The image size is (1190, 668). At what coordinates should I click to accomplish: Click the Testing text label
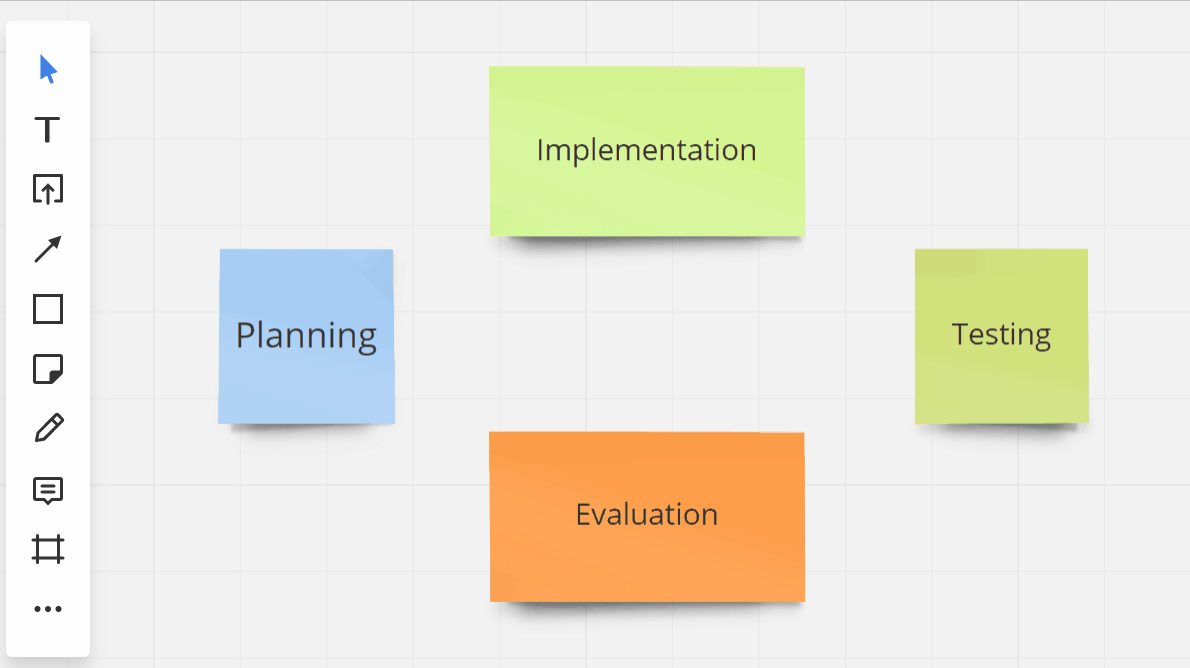coord(1001,334)
